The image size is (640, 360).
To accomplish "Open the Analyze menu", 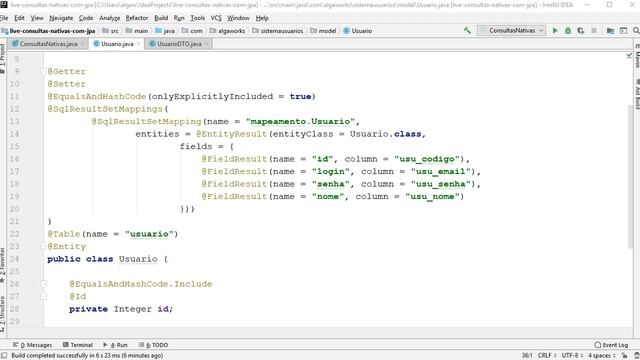I will [109, 18].
